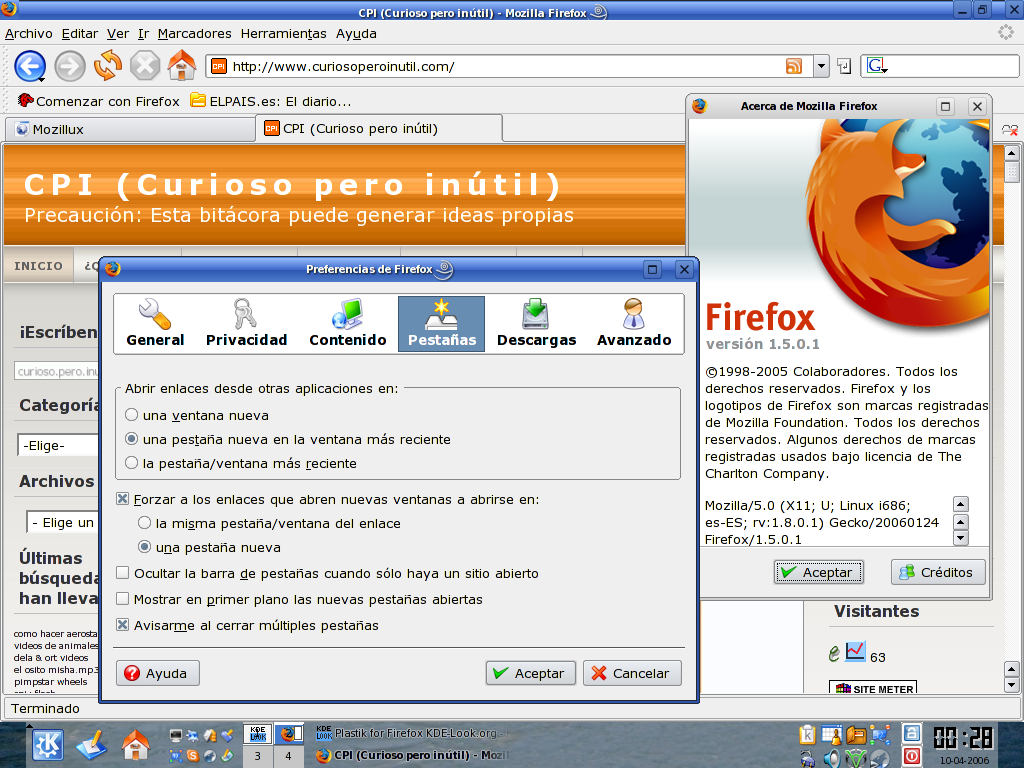1024x768 pixels.
Task: Click the 00:28 clock in the panel
Action: pyautogui.click(x=963, y=738)
